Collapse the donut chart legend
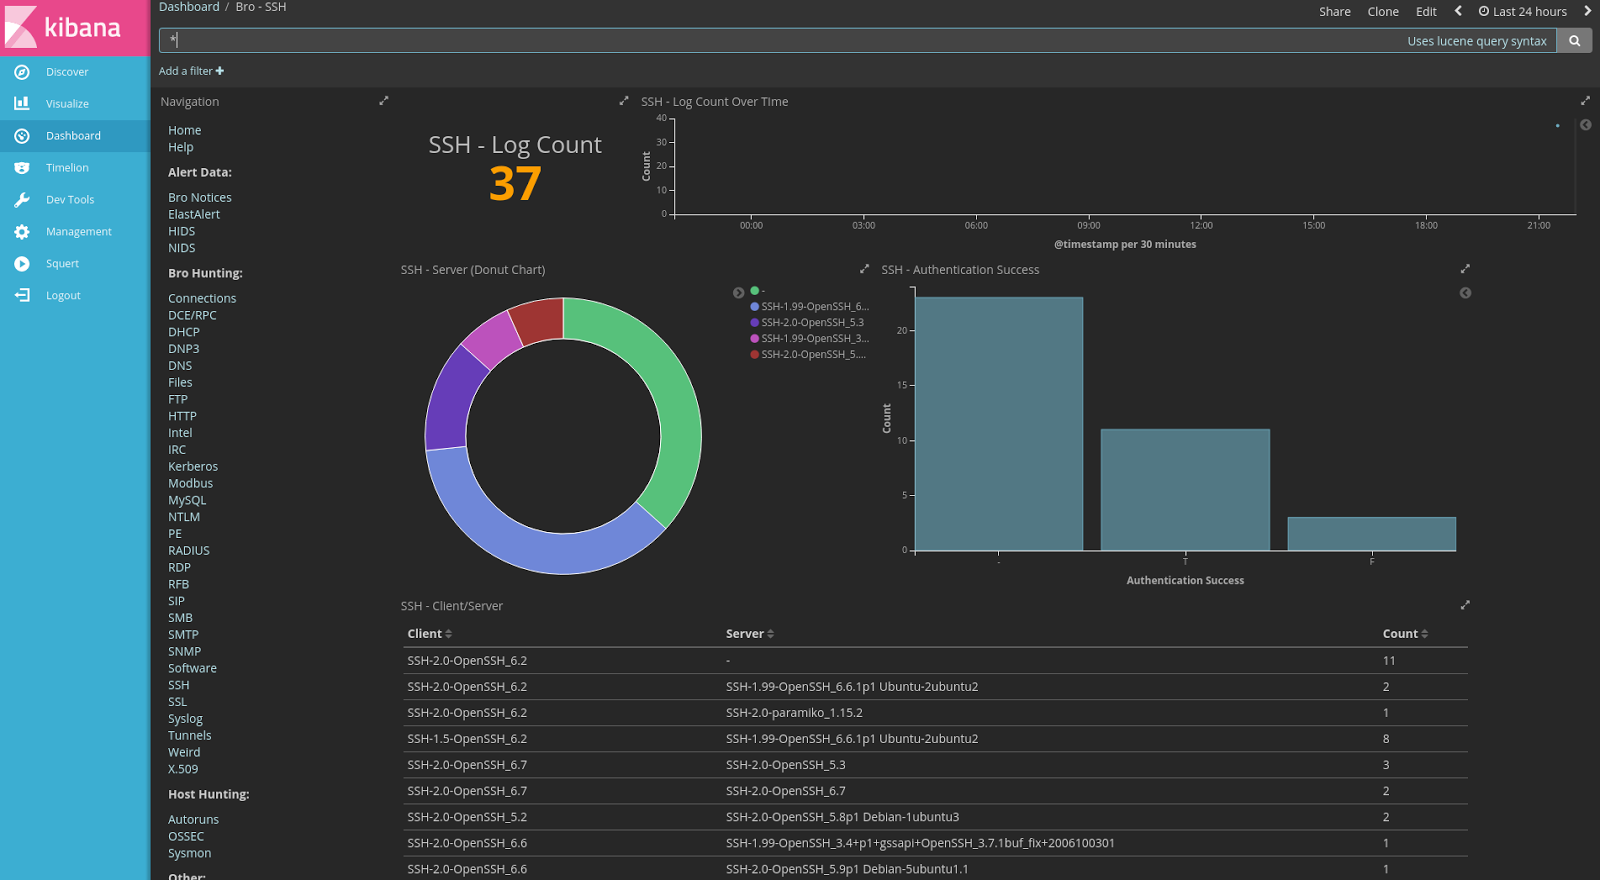This screenshot has height=880, width=1600. click(x=738, y=293)
